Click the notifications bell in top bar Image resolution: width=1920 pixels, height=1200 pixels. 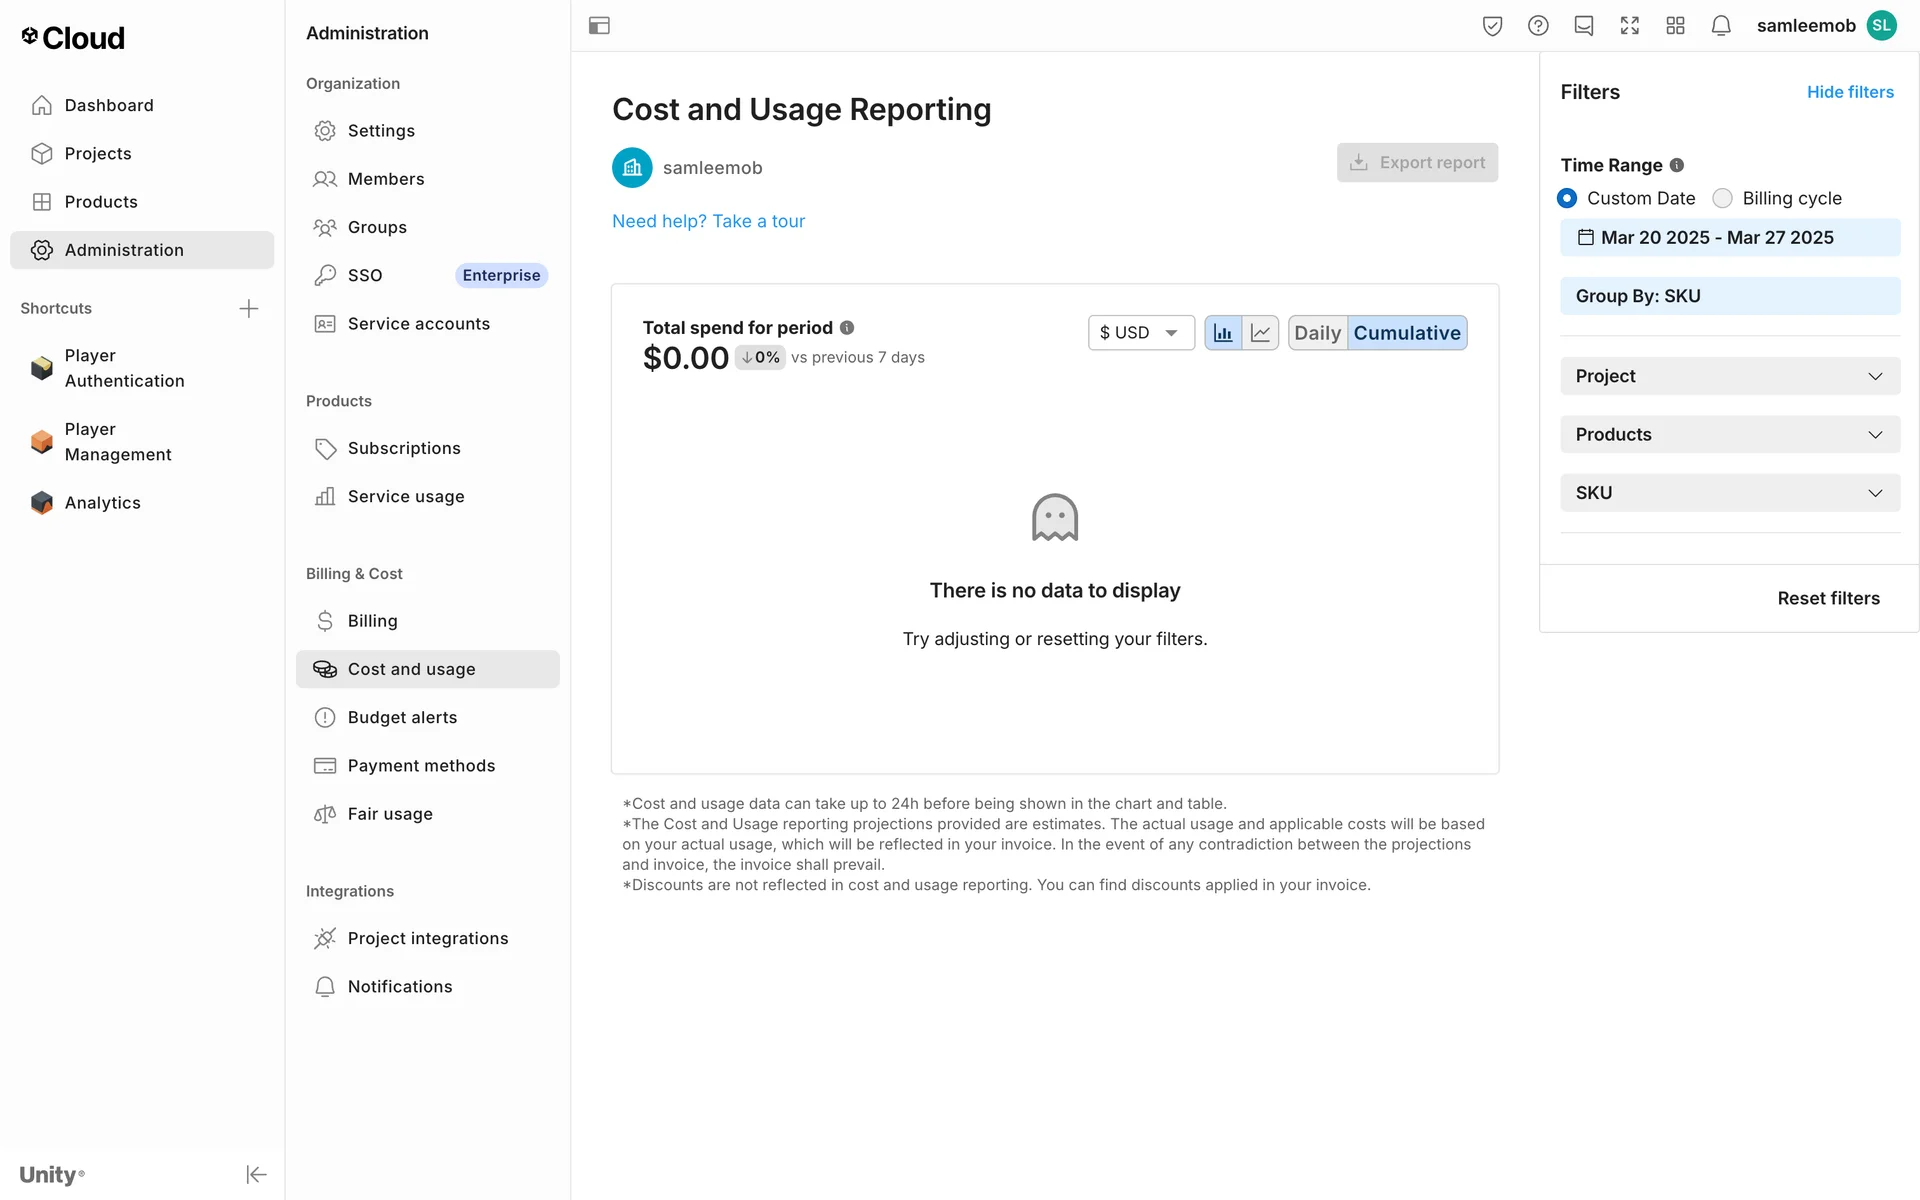(x=1720, y=26)
